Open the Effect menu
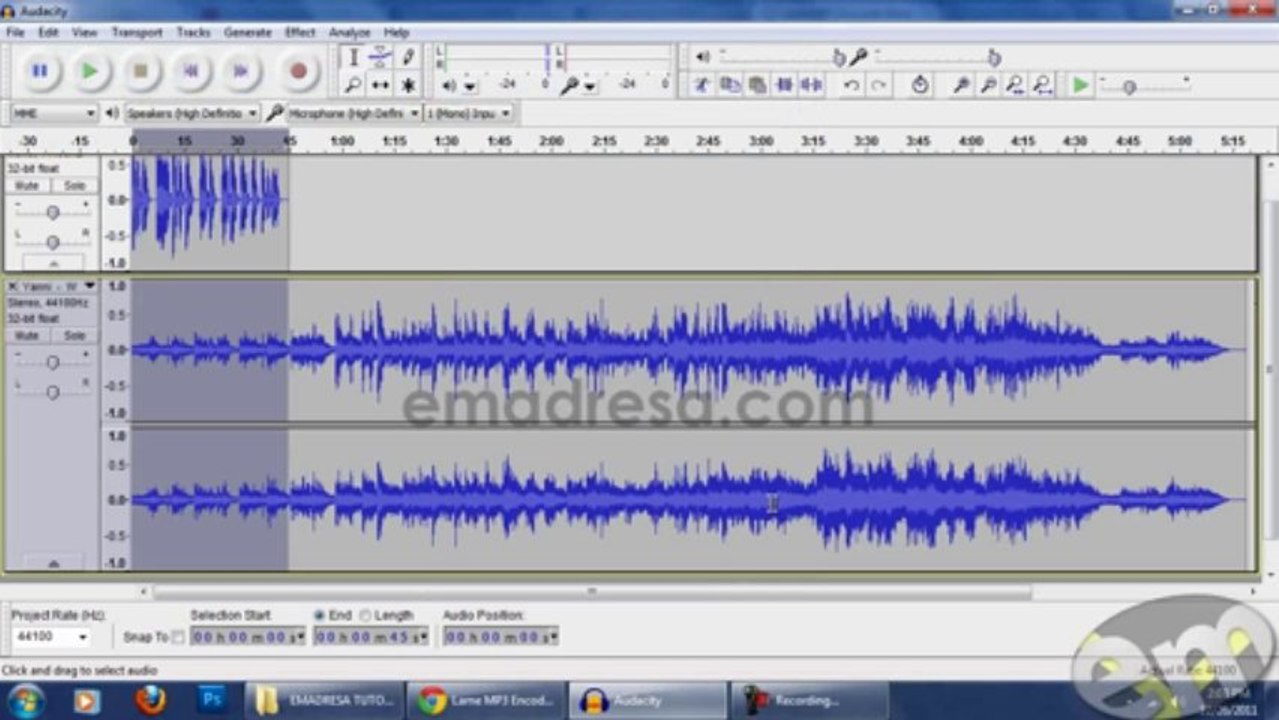This screenshot has height=720, width=1279. click(300, 32)
